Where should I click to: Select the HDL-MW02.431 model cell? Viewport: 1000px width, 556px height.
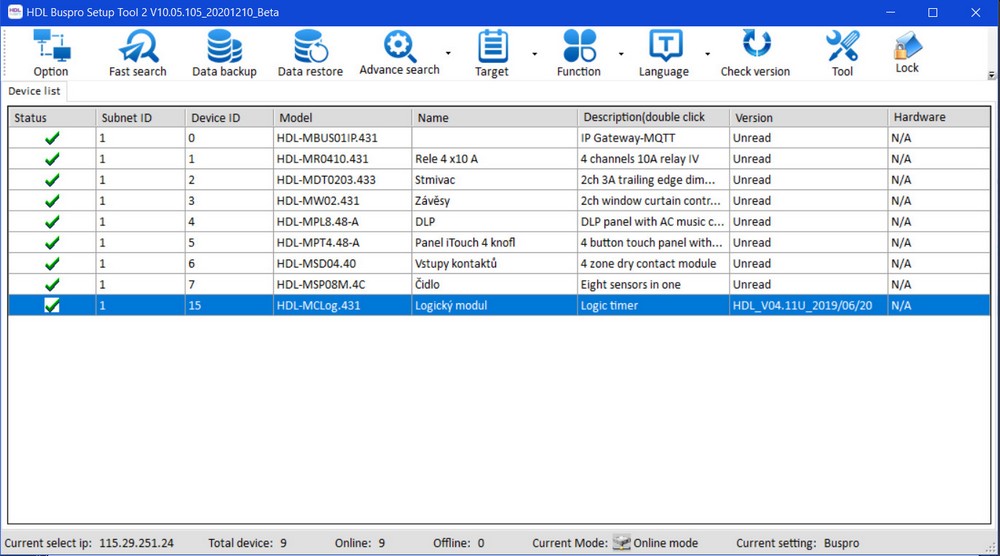[x=342, y=201]
